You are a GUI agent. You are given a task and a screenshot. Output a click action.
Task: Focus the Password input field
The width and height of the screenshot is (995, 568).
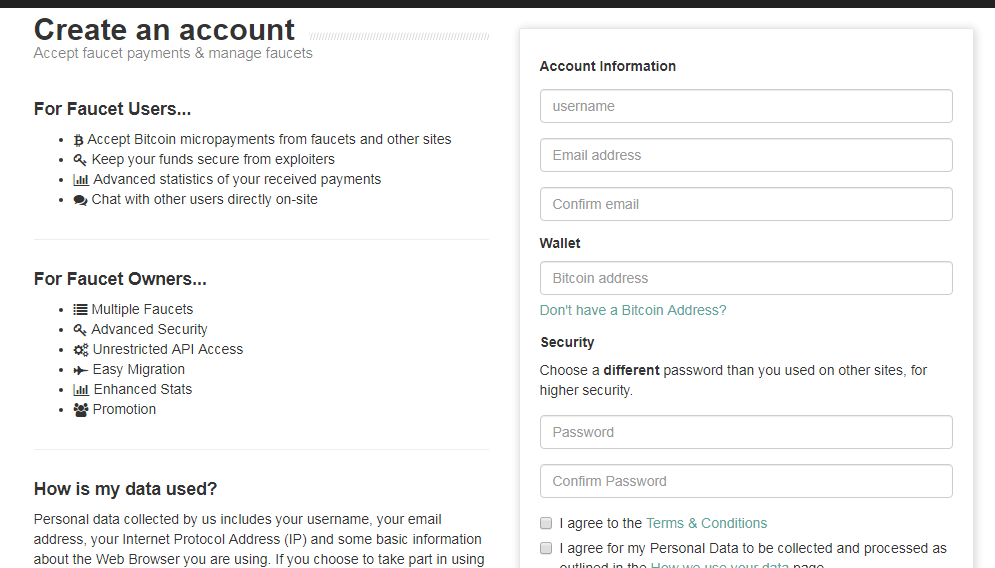[x=746, y=432]
